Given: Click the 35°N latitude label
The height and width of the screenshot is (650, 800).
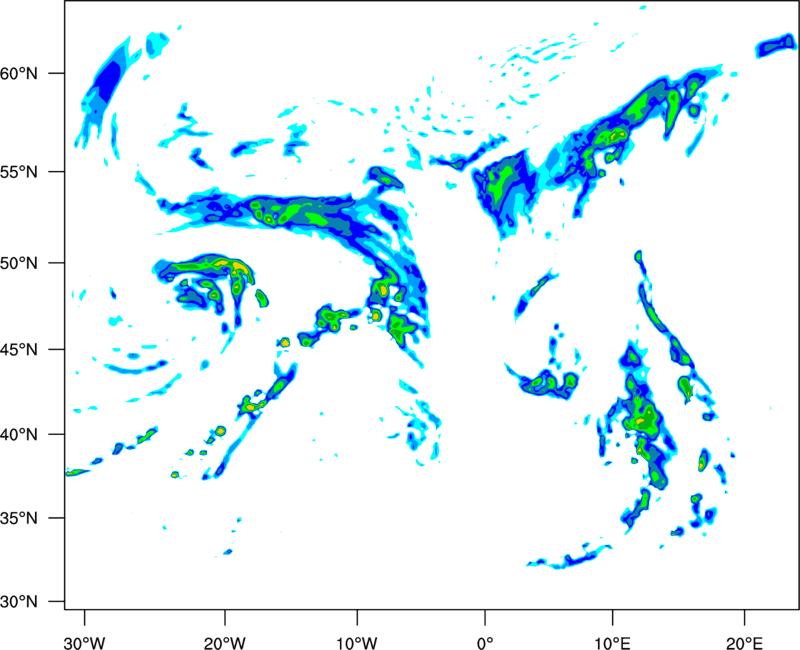Looking at the screenshot, I should [x=19, y=518].
